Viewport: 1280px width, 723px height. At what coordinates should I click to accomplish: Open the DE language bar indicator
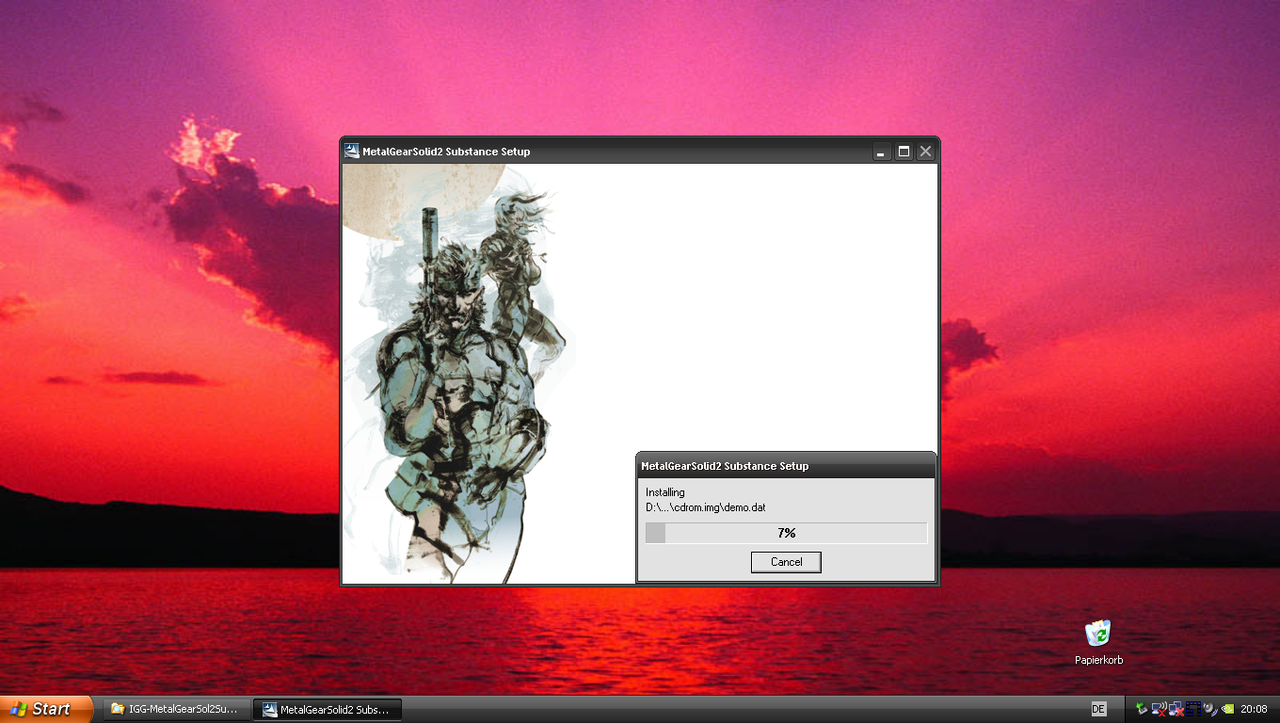click(x=1098, y=709)
